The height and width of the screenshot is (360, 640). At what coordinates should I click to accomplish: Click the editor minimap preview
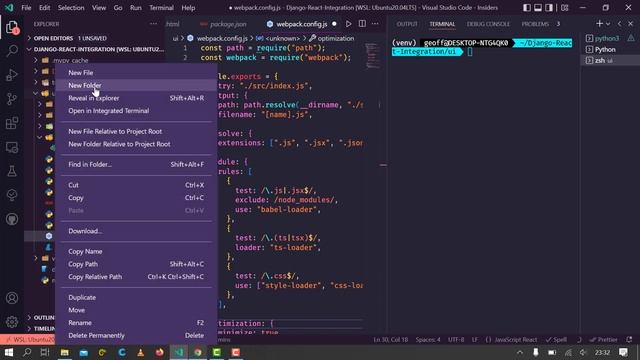(372, 56)
